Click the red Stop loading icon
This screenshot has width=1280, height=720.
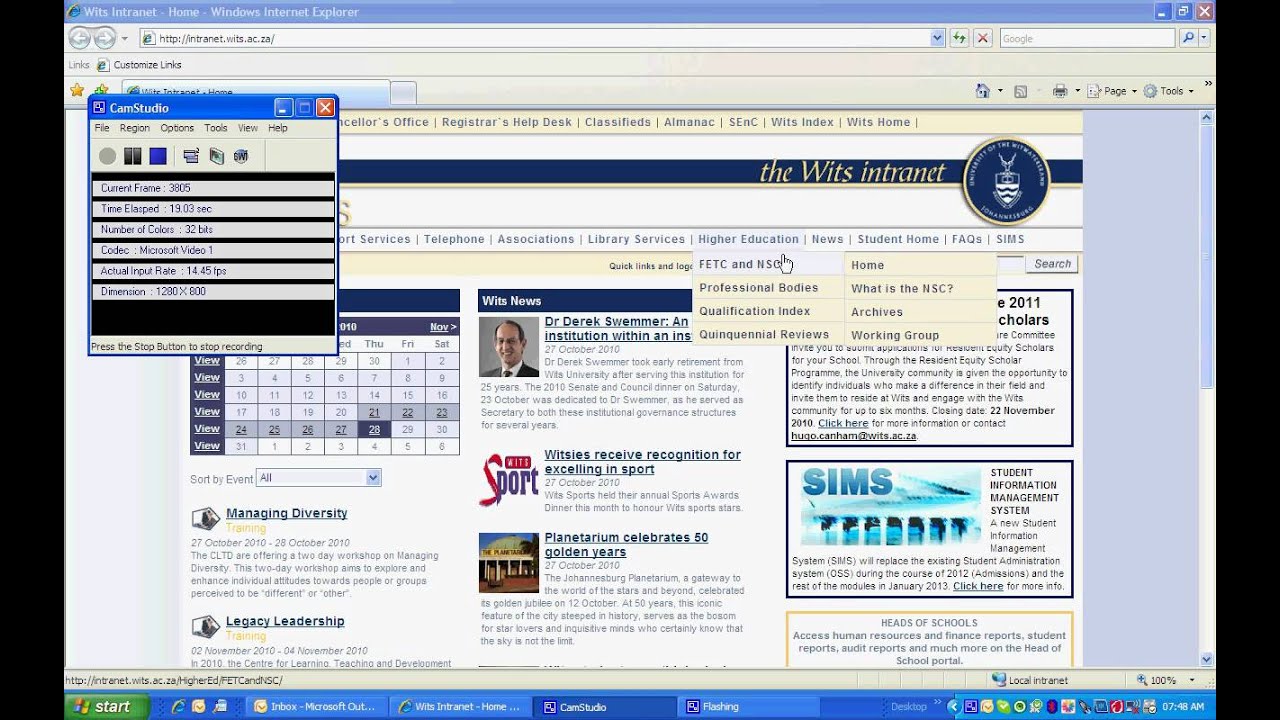tap(982, 39)
